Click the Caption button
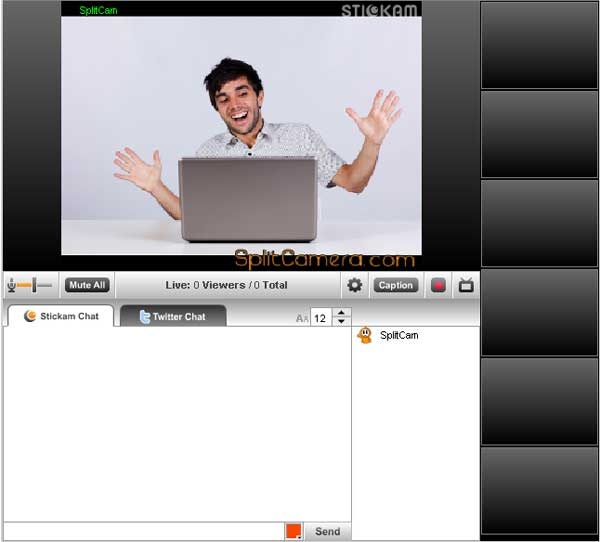 396,285
